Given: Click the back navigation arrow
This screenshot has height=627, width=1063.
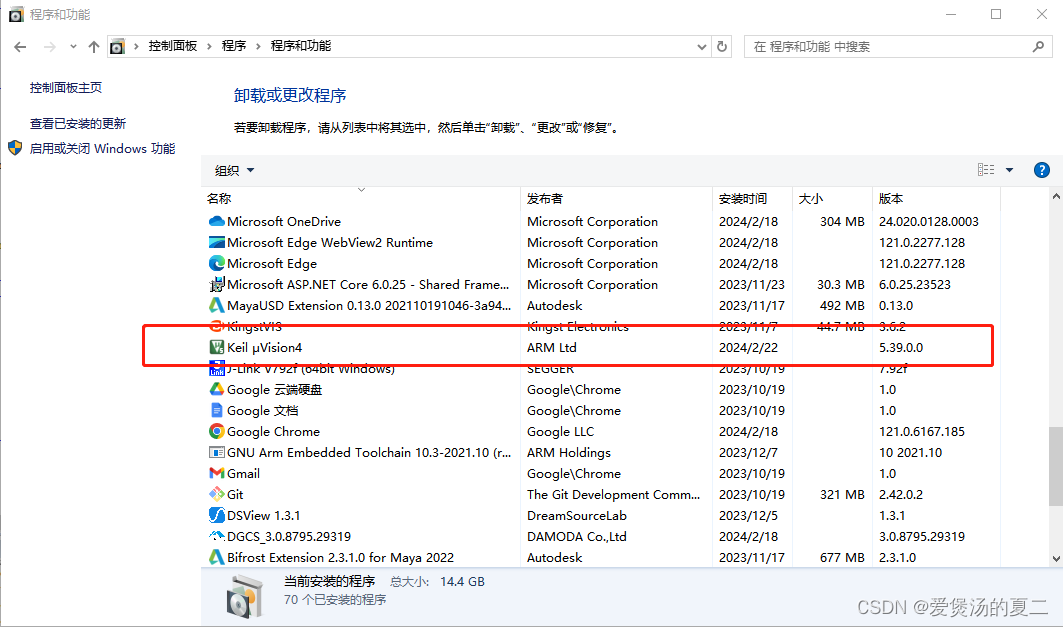Looking at the screenshot, I should pos(20,47).
